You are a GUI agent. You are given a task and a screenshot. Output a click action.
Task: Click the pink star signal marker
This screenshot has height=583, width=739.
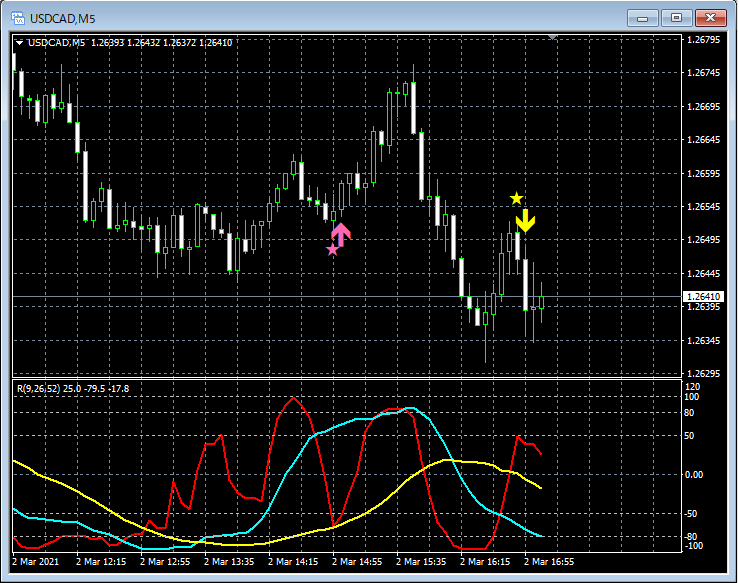(332, 250)
